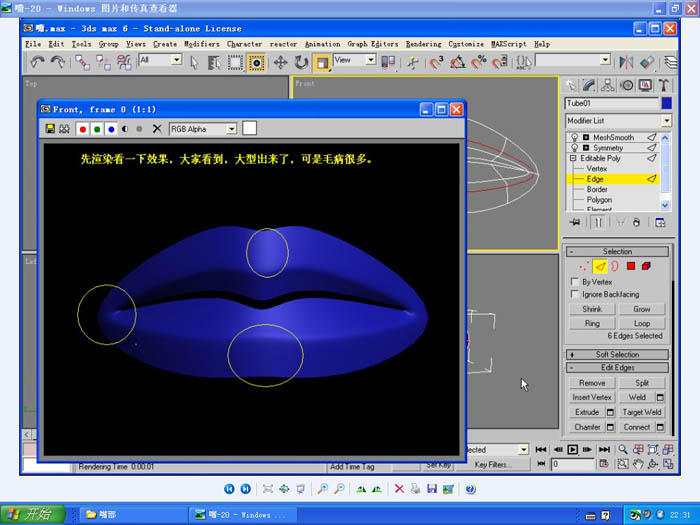Viewport: 700px width, 525px height.
Task: Expand the Soft Selection rollout
Action: tap(617, 354)
